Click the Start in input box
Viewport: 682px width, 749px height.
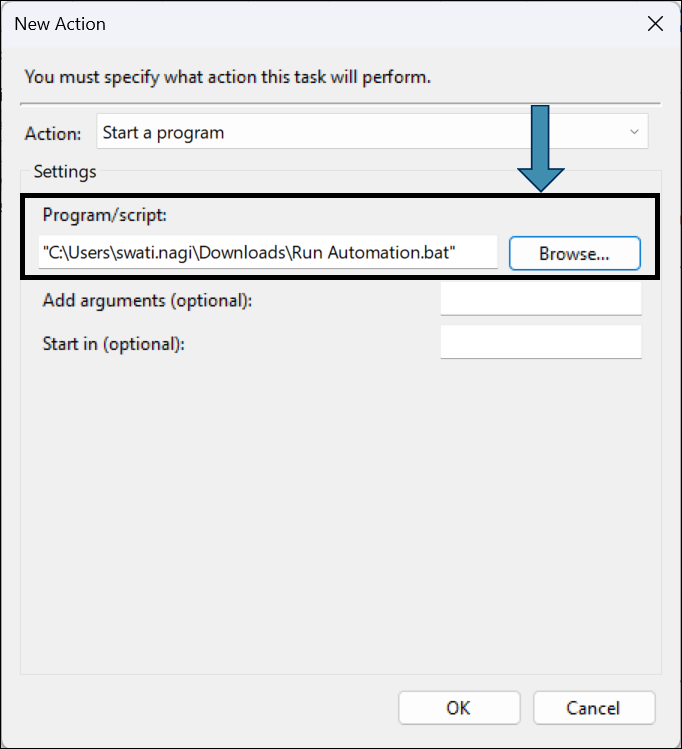[x=540, y=342]
